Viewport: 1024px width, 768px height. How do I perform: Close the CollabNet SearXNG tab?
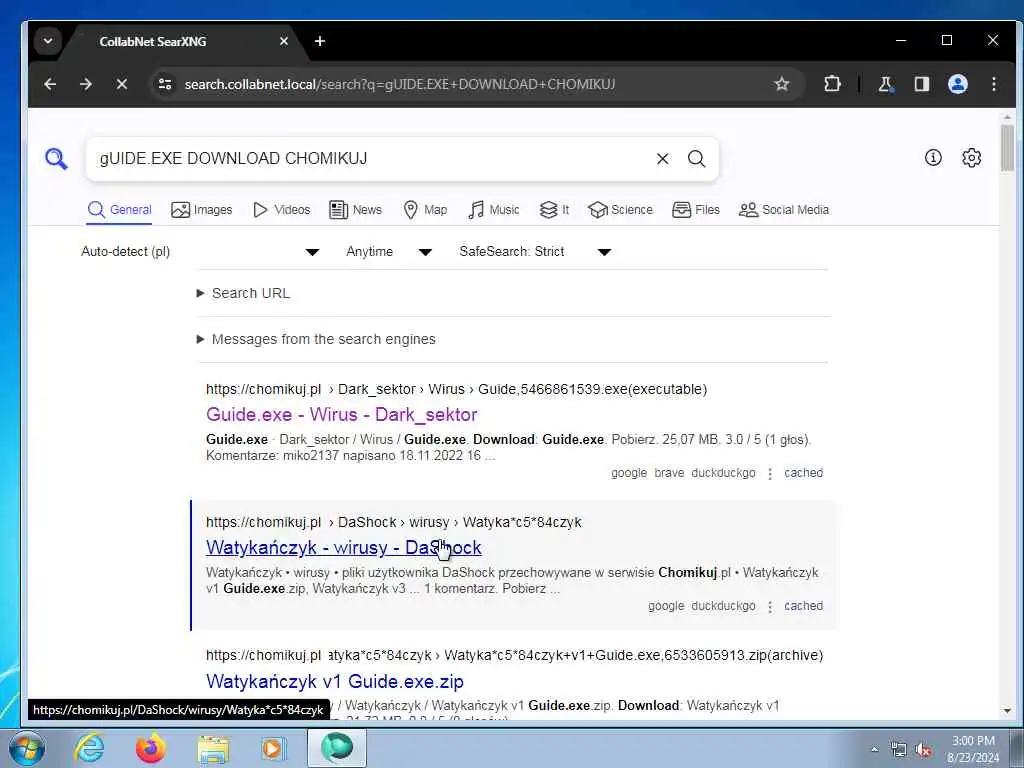coord(283,41)
